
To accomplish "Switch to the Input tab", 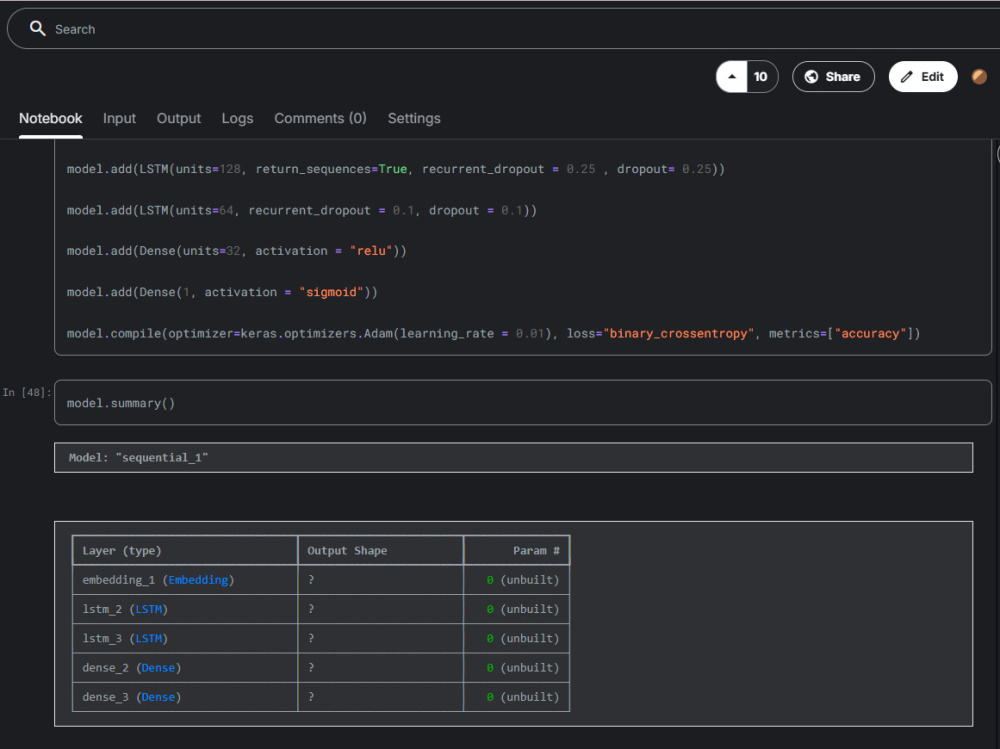I will click(119, 119).
